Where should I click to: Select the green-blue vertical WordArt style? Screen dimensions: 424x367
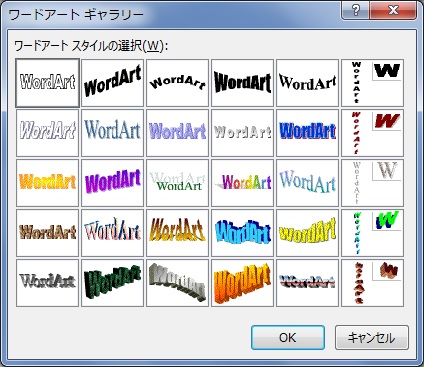pyautogui.click(x=372, y=233)
